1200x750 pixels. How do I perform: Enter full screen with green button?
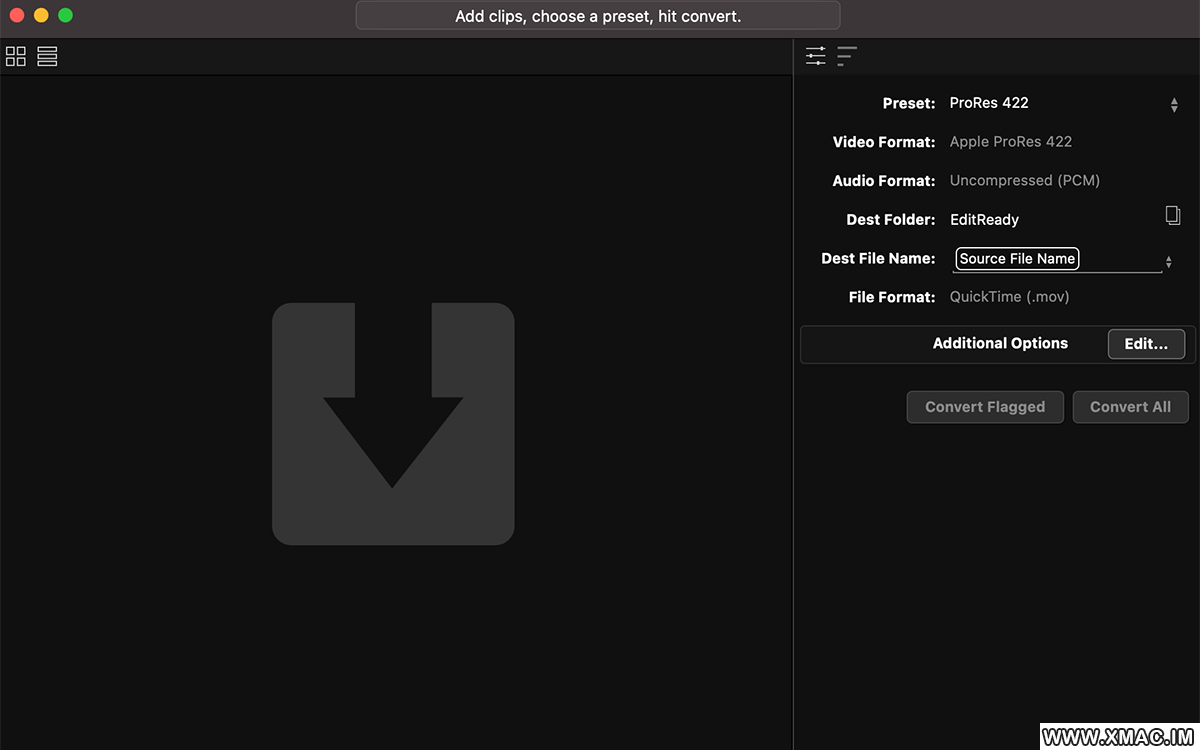(x=65, y=15)
